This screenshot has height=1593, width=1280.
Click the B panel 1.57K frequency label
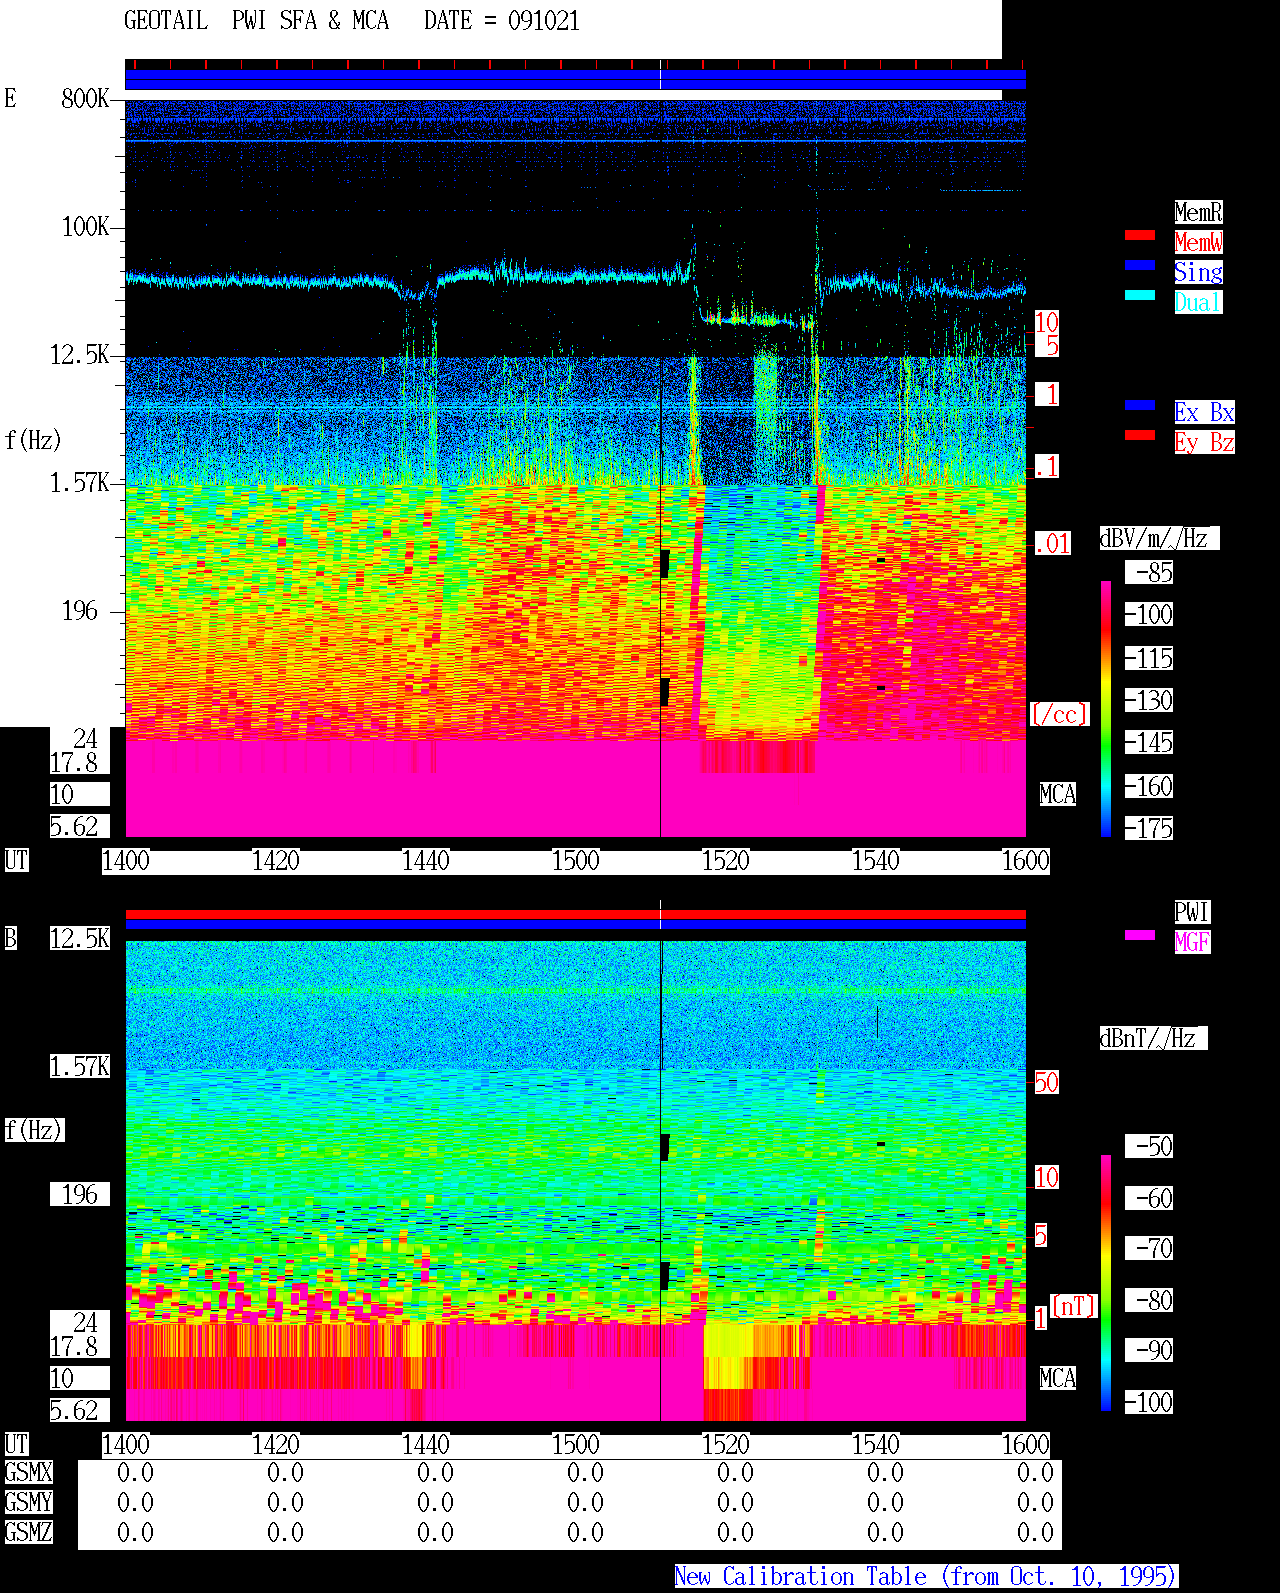80,1066
